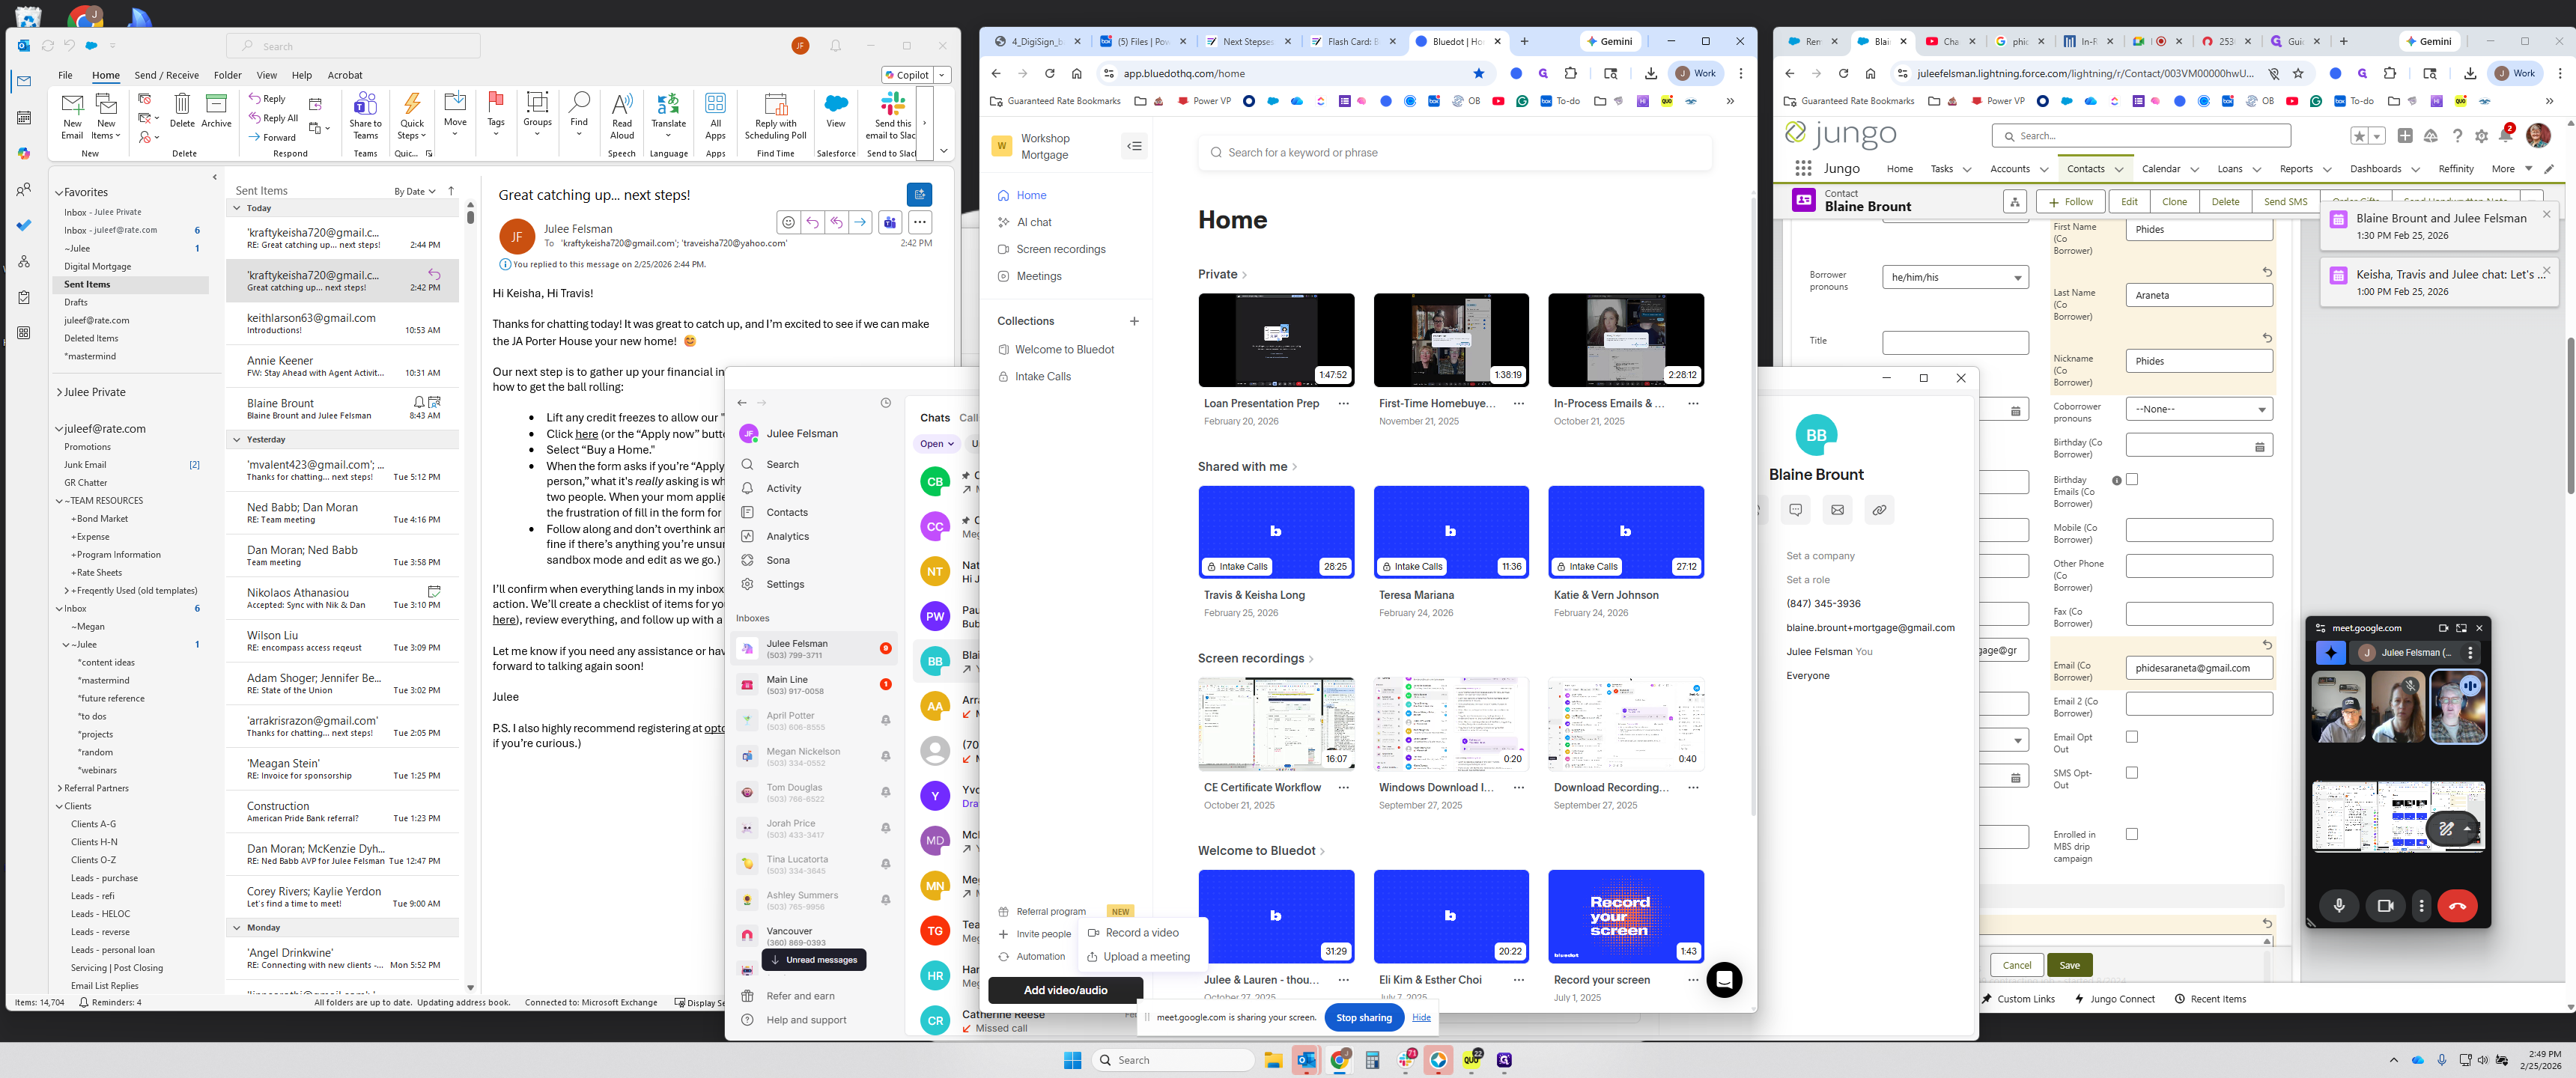
Task: Mute microphone in Google Meet popup
Action: (x=2338, y=906)
